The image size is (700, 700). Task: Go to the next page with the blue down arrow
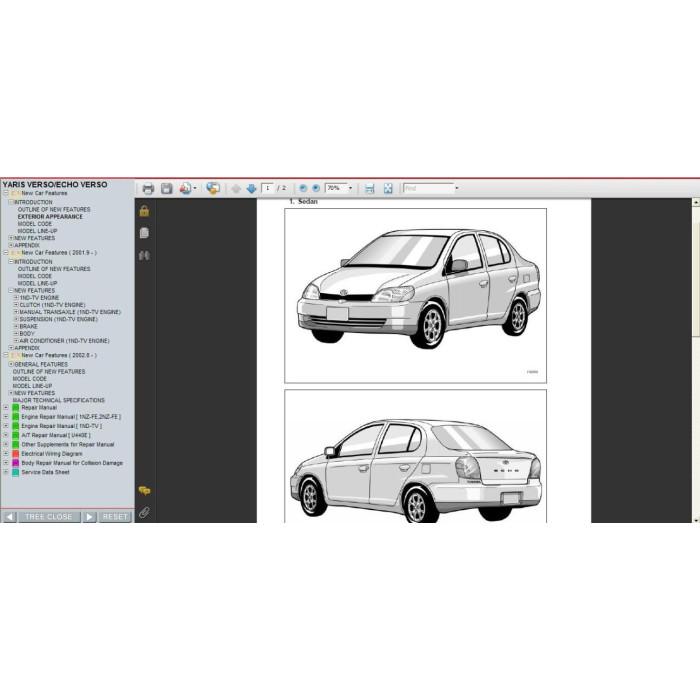click(251, 189)
